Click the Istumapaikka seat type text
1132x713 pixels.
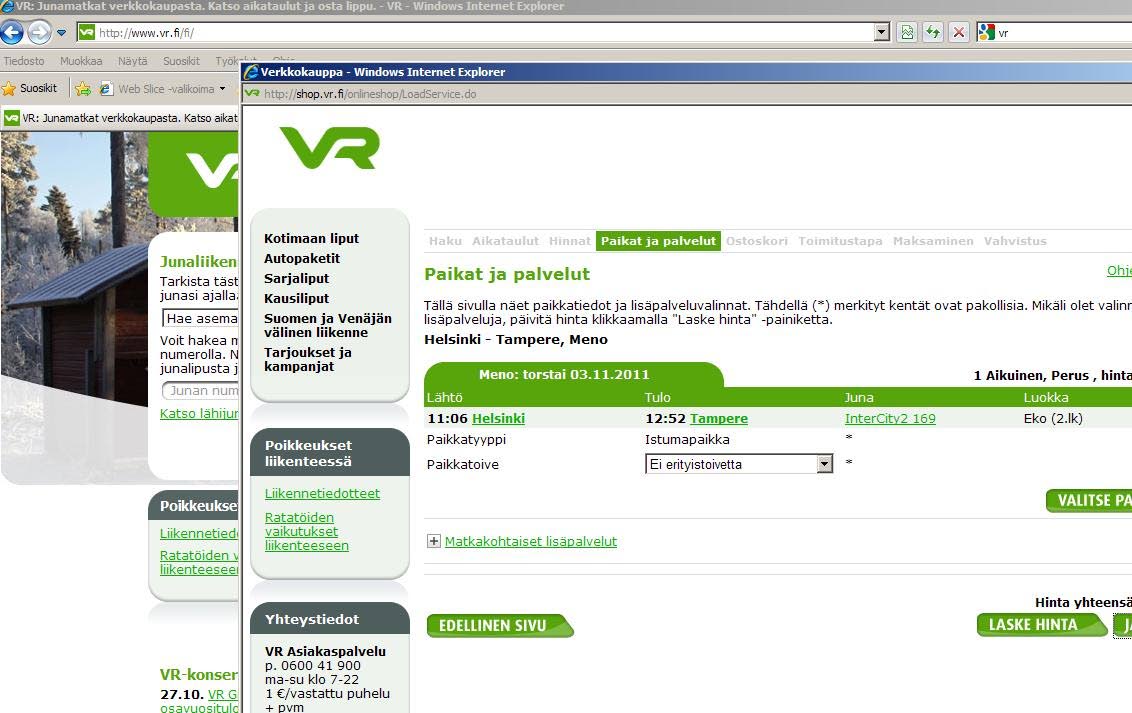click(x=687, y=439)
